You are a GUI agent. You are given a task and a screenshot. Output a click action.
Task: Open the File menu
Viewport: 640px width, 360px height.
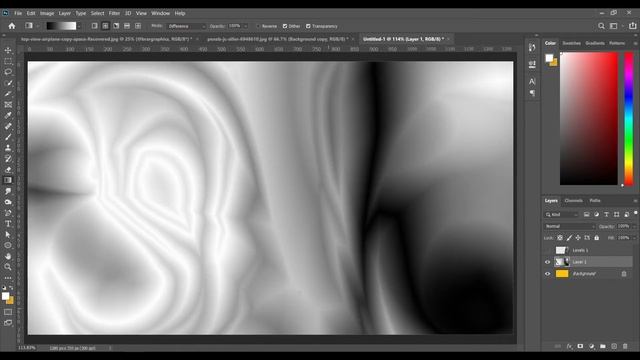coord(18,13)
